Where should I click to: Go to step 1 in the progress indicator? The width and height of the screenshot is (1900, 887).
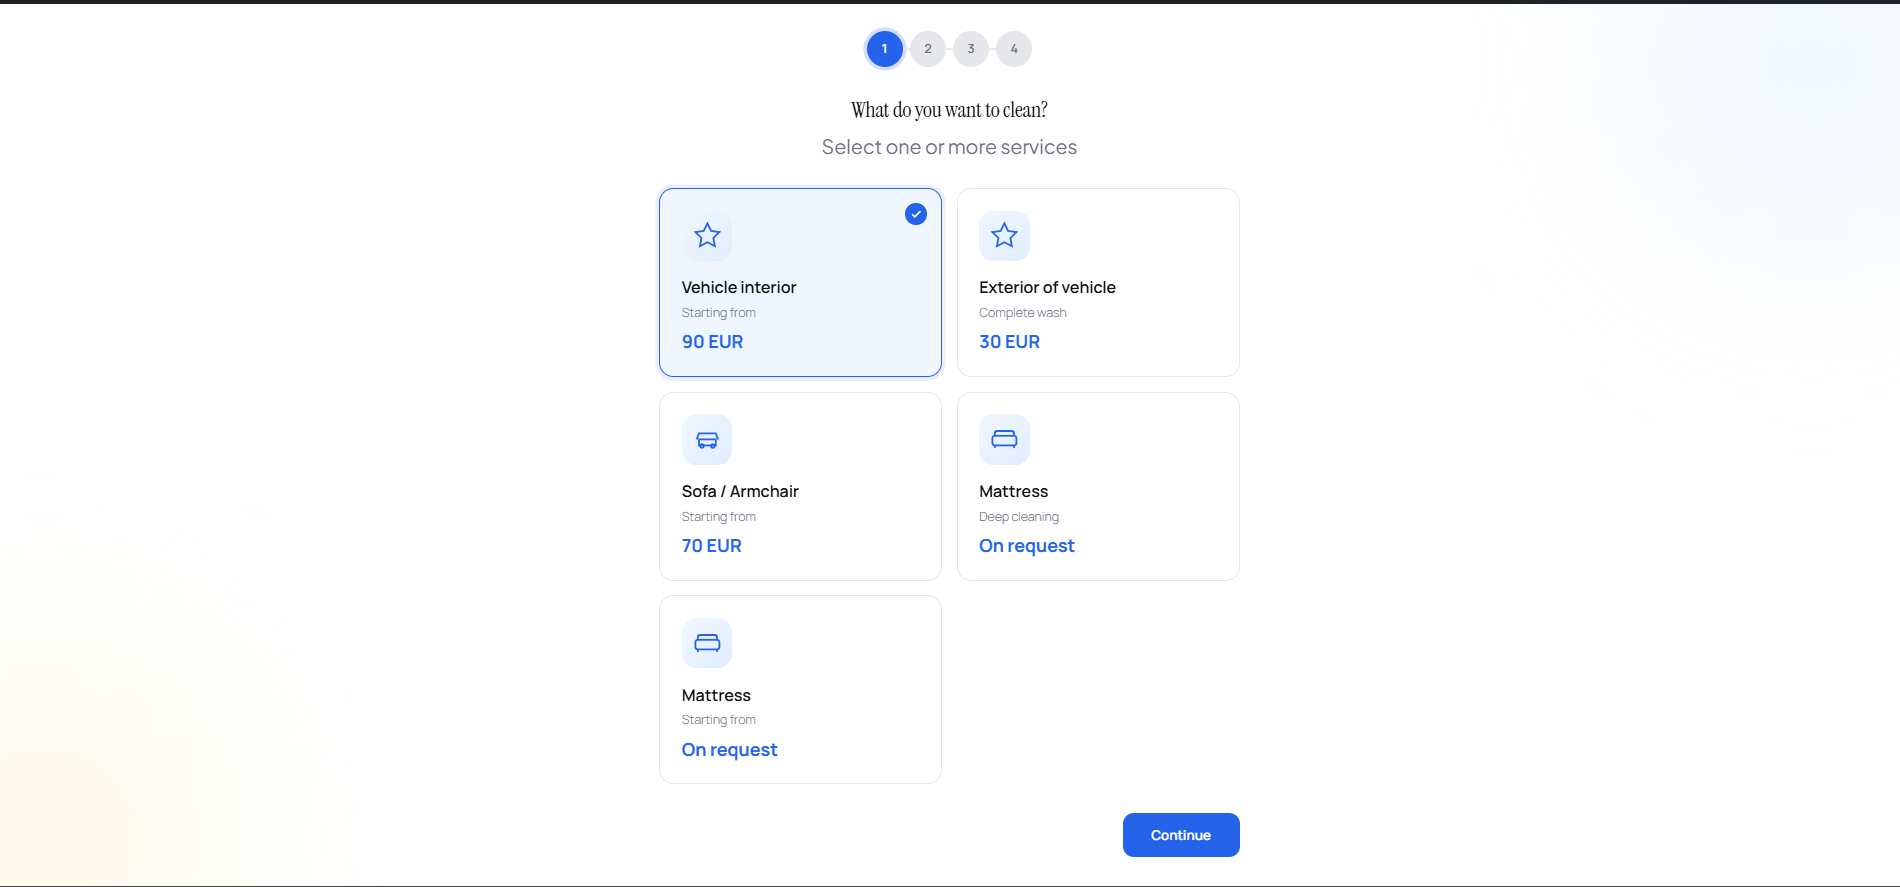coord(884,49)
